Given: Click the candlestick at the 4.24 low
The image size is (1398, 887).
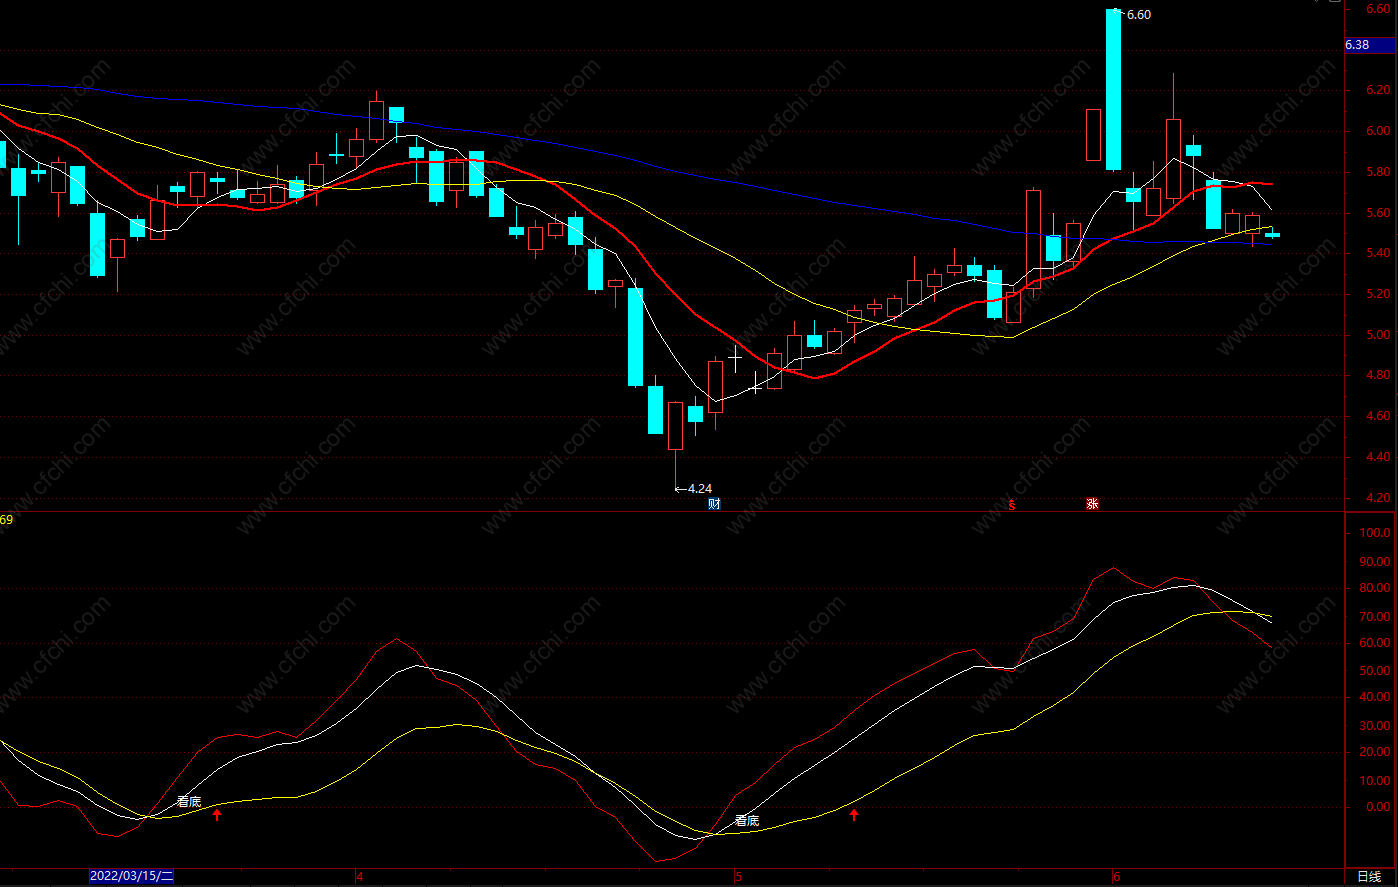Looking at the screenshot, I should (x=676, y=427).
